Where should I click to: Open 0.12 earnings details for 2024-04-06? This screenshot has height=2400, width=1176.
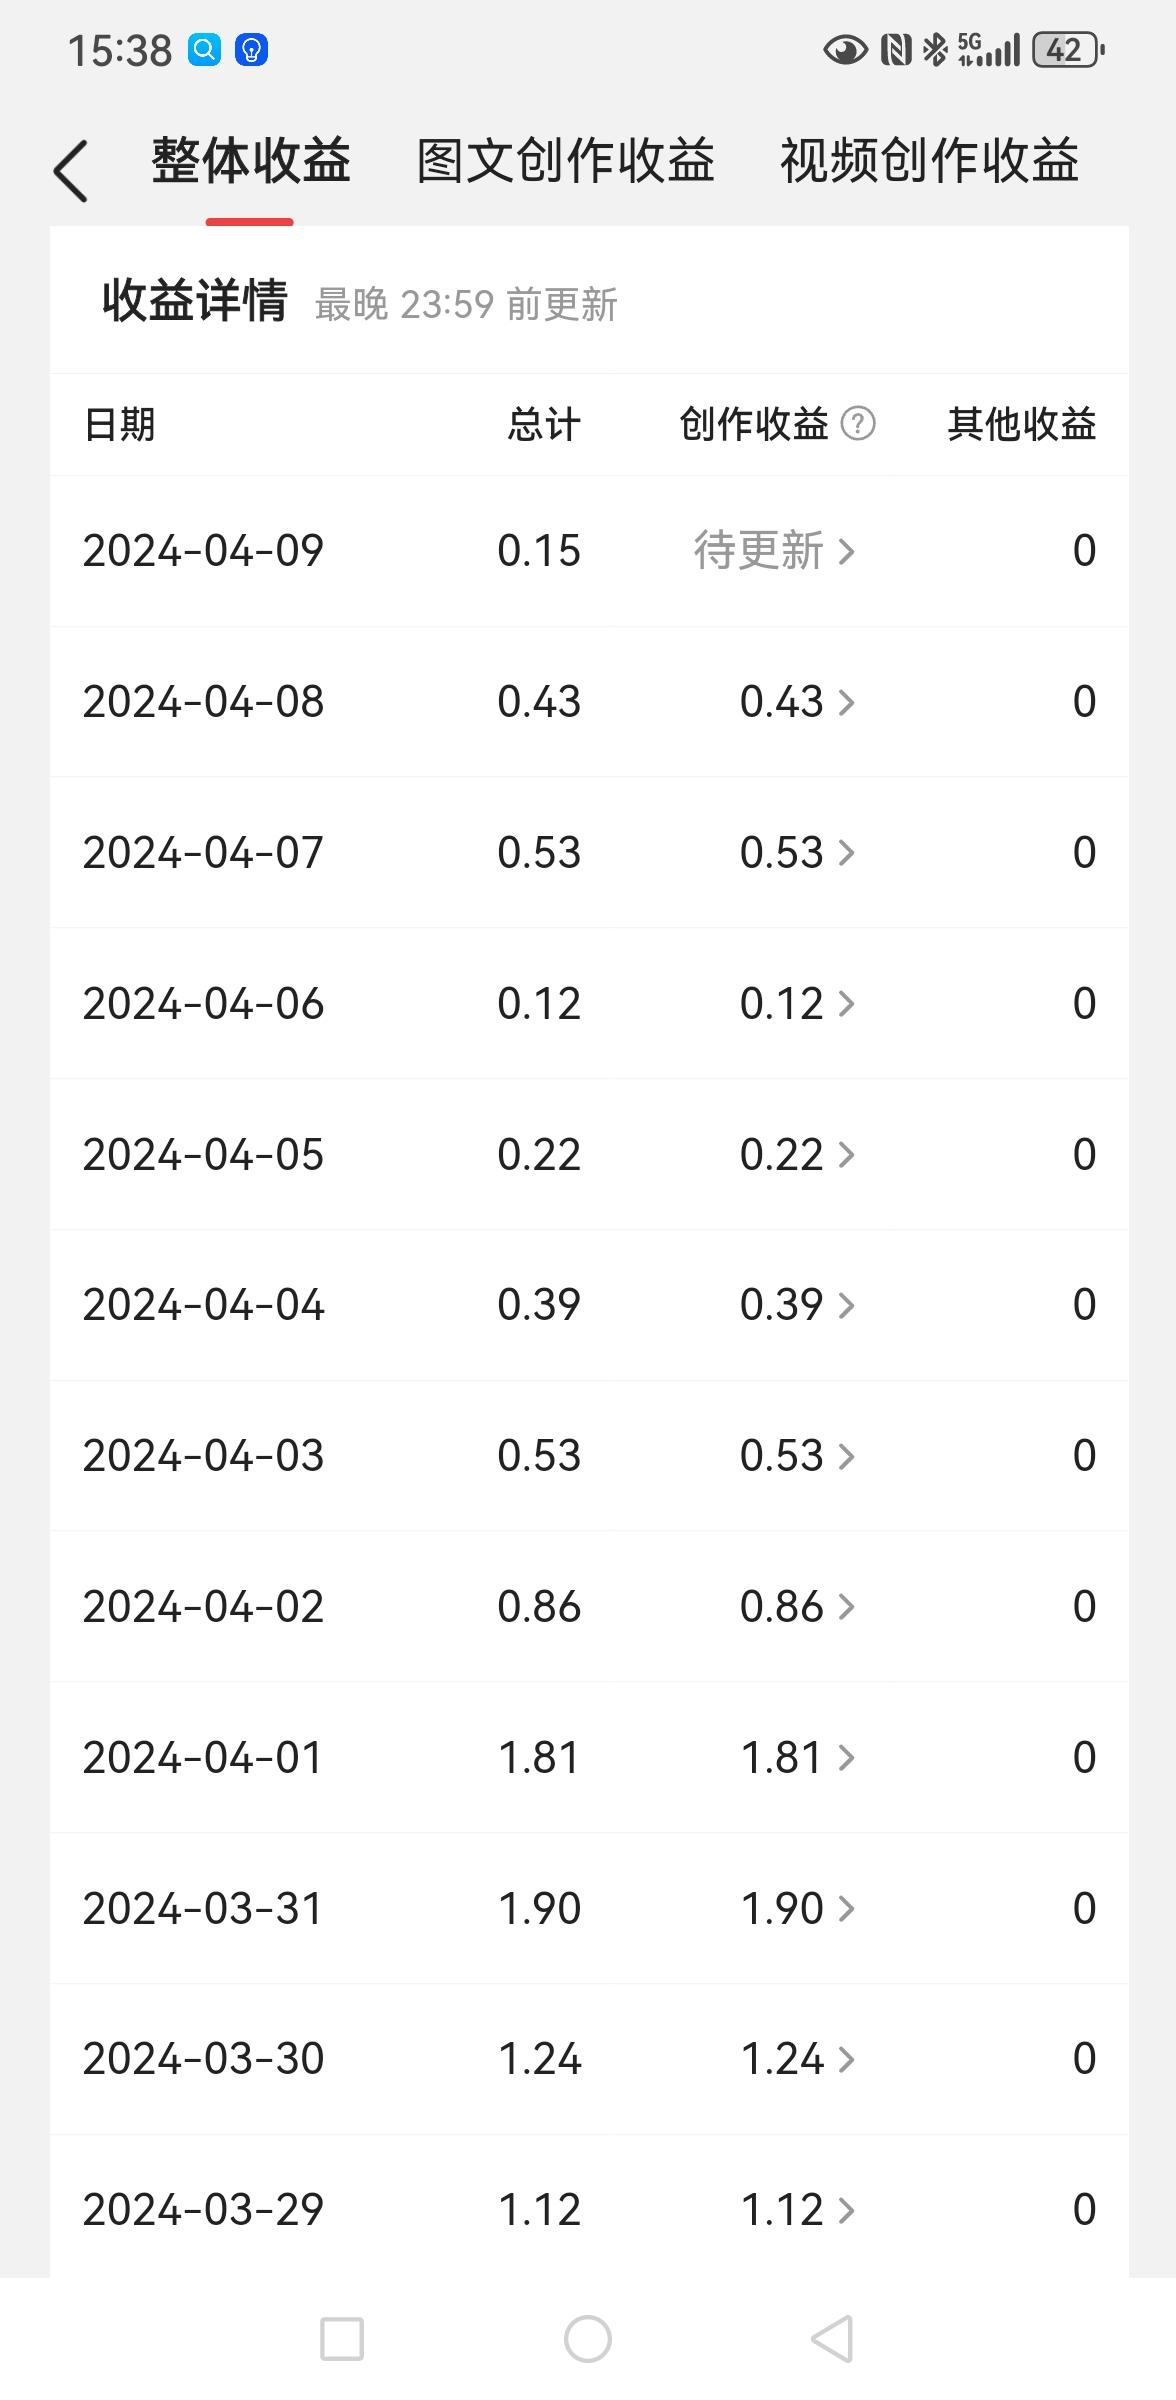click(797, 1003)
